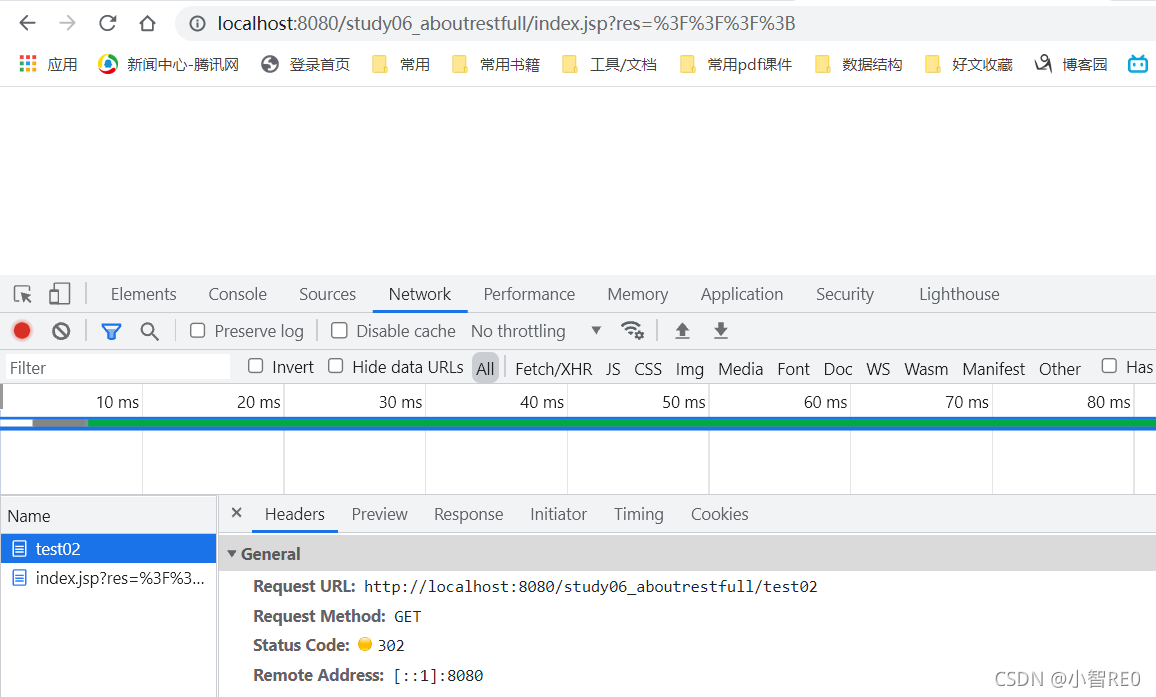Switch to the Performance tab

pos(529,294)
